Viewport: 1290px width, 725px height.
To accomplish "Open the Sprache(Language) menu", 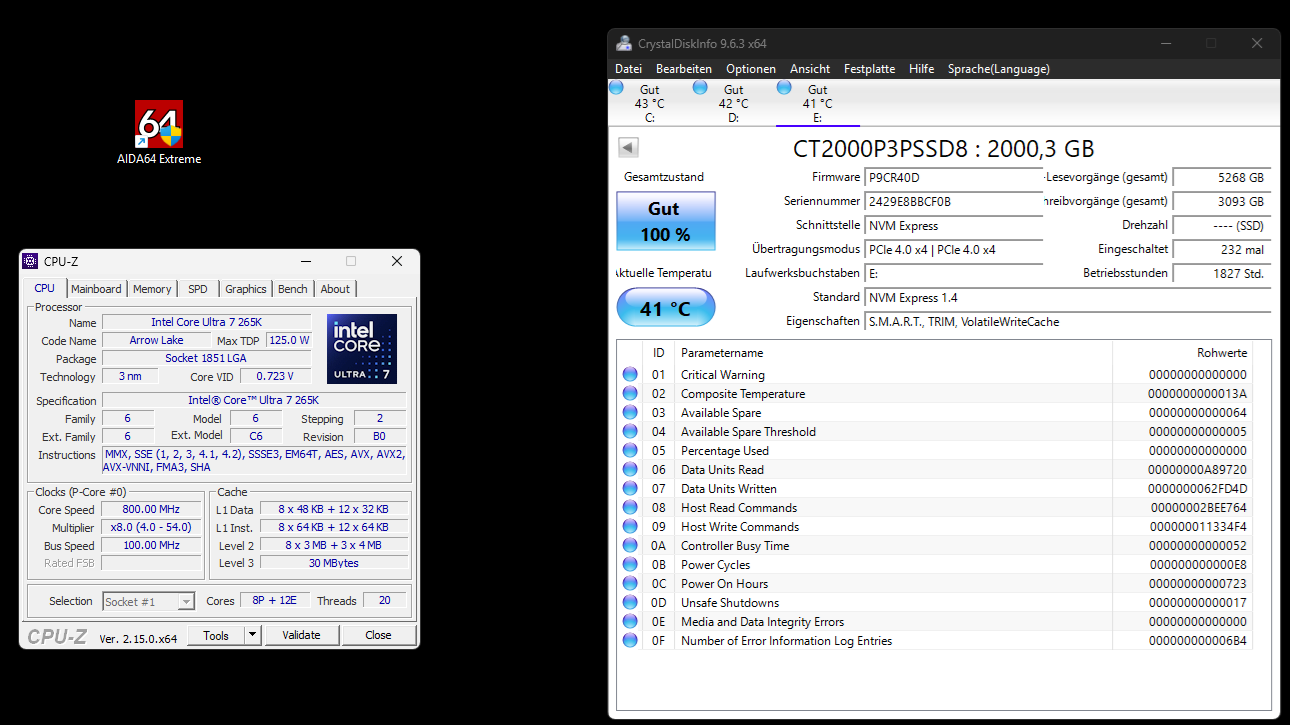I will [x=999, y=69].
